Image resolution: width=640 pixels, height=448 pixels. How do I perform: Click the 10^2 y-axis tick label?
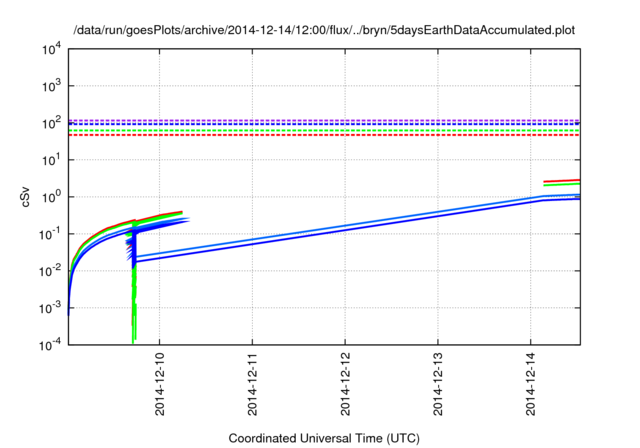(51, 123)
